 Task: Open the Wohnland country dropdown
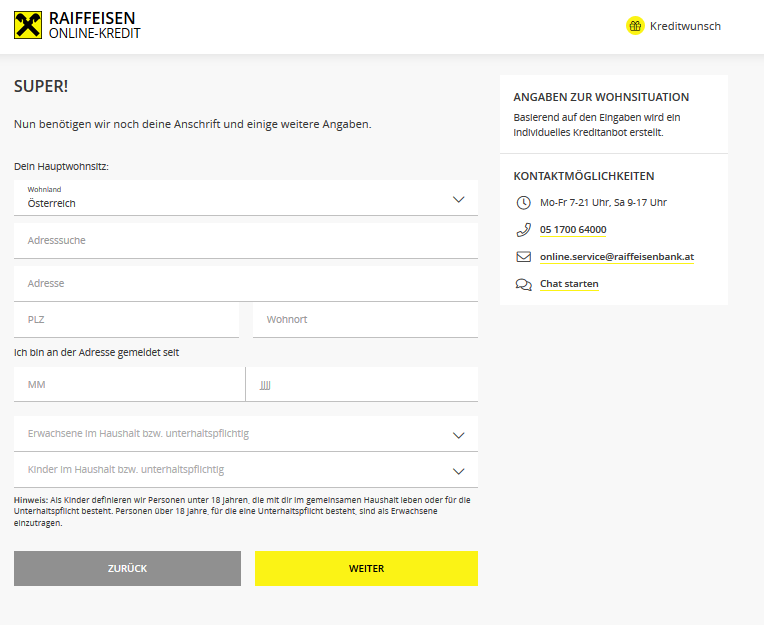[246, 198]
